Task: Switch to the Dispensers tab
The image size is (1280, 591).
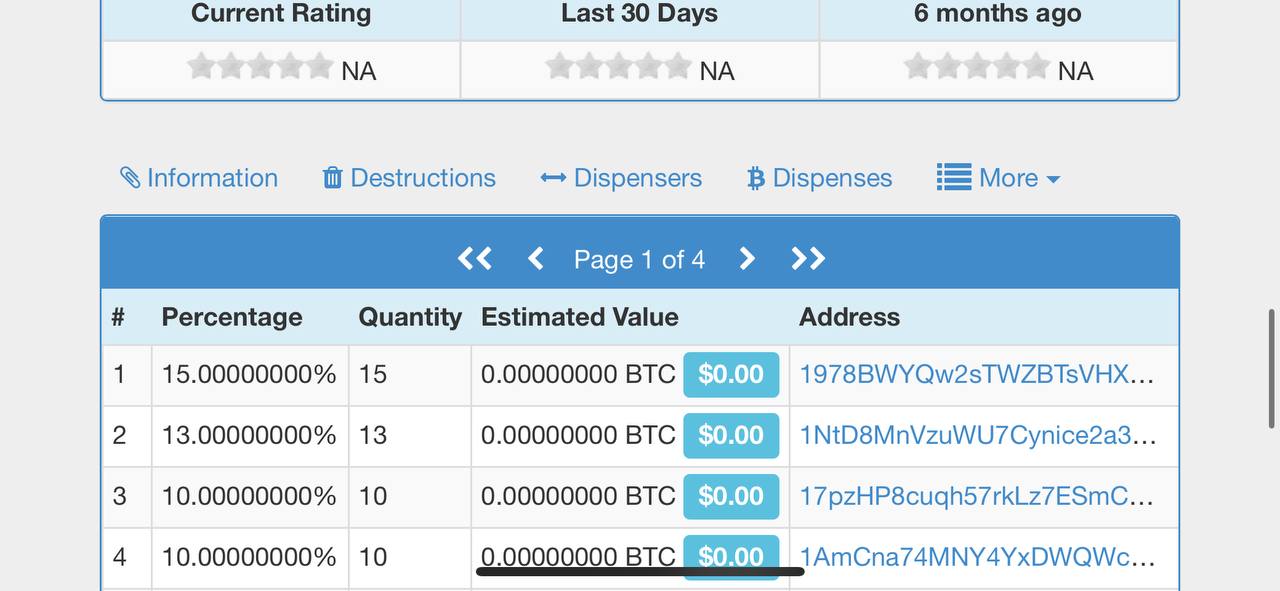Action: coord(637,178)
